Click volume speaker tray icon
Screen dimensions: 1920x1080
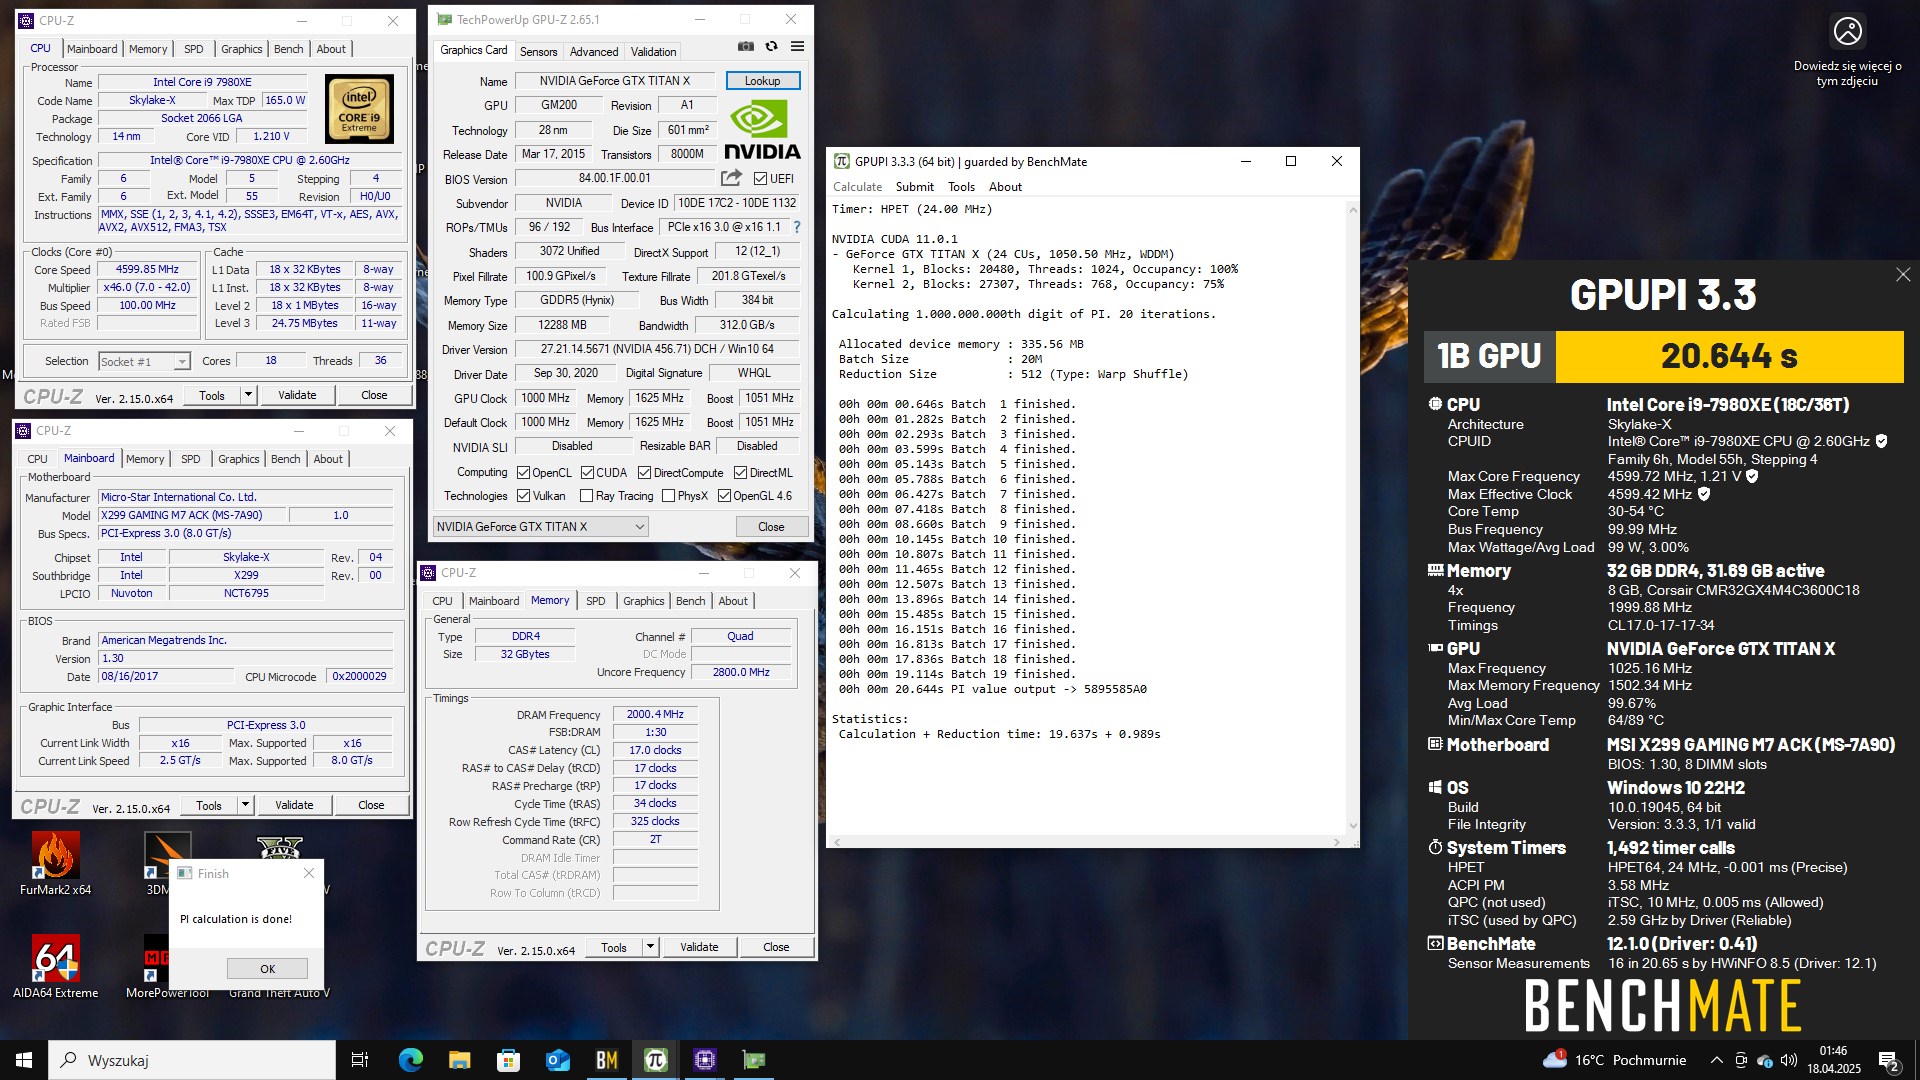tap(1789, 1060)
